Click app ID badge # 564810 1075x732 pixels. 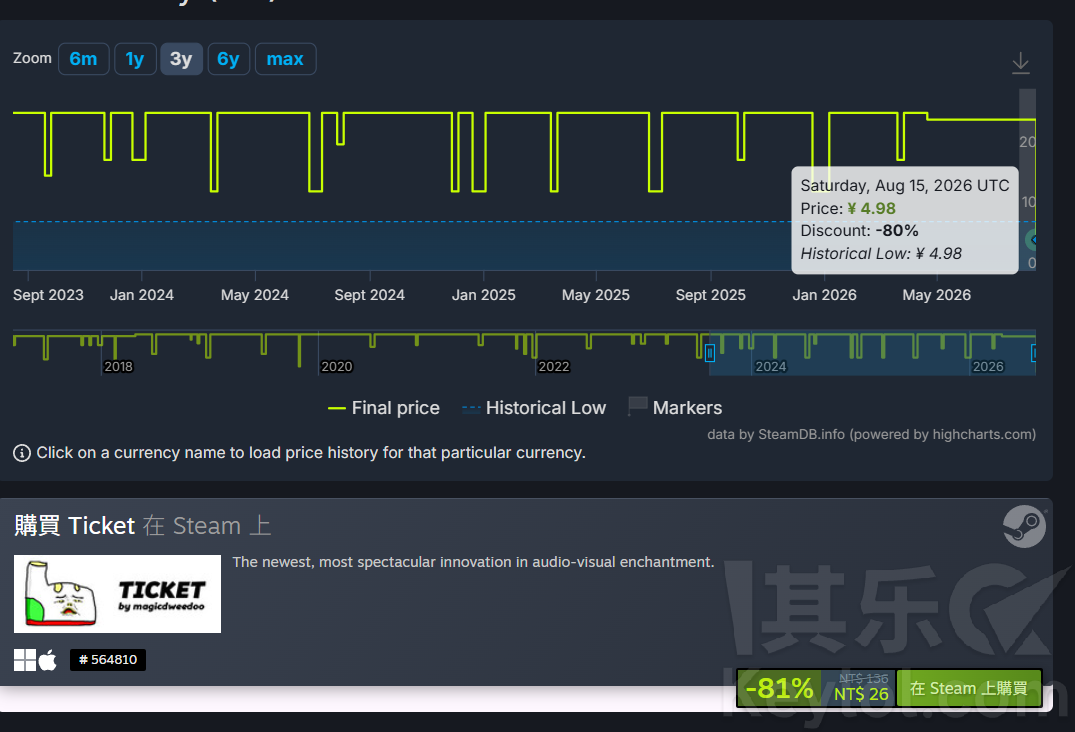pos(108,660)
